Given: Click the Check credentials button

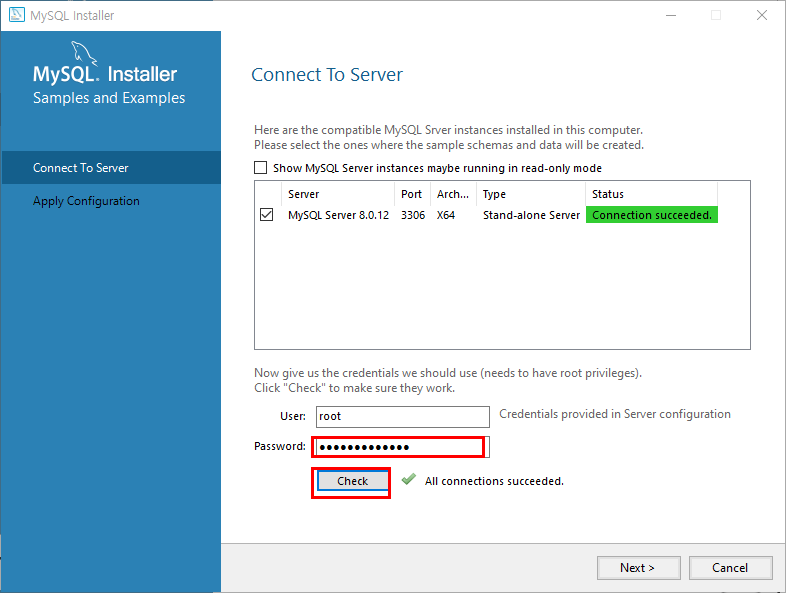Looking at the screenshot, I should (x=352, y=481).
